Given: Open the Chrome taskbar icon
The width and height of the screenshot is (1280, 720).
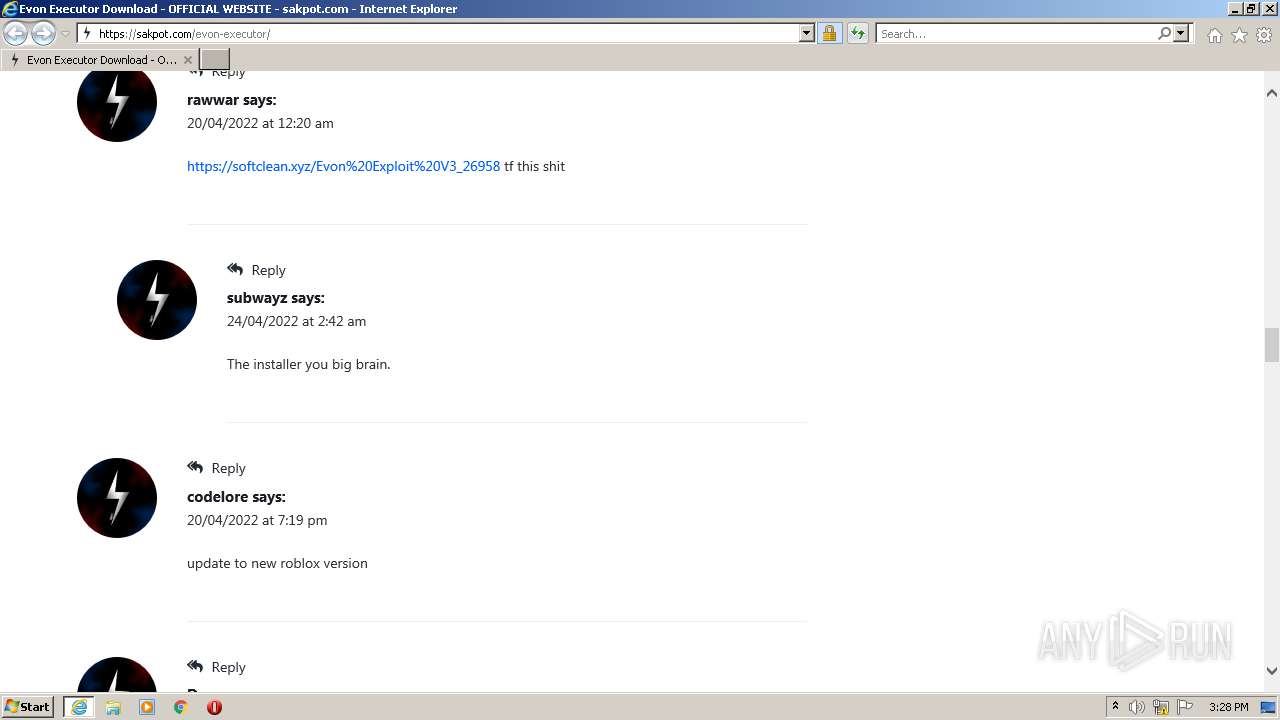Looking at the screenshot, I should pyautogui.click(x=181, y=707).
